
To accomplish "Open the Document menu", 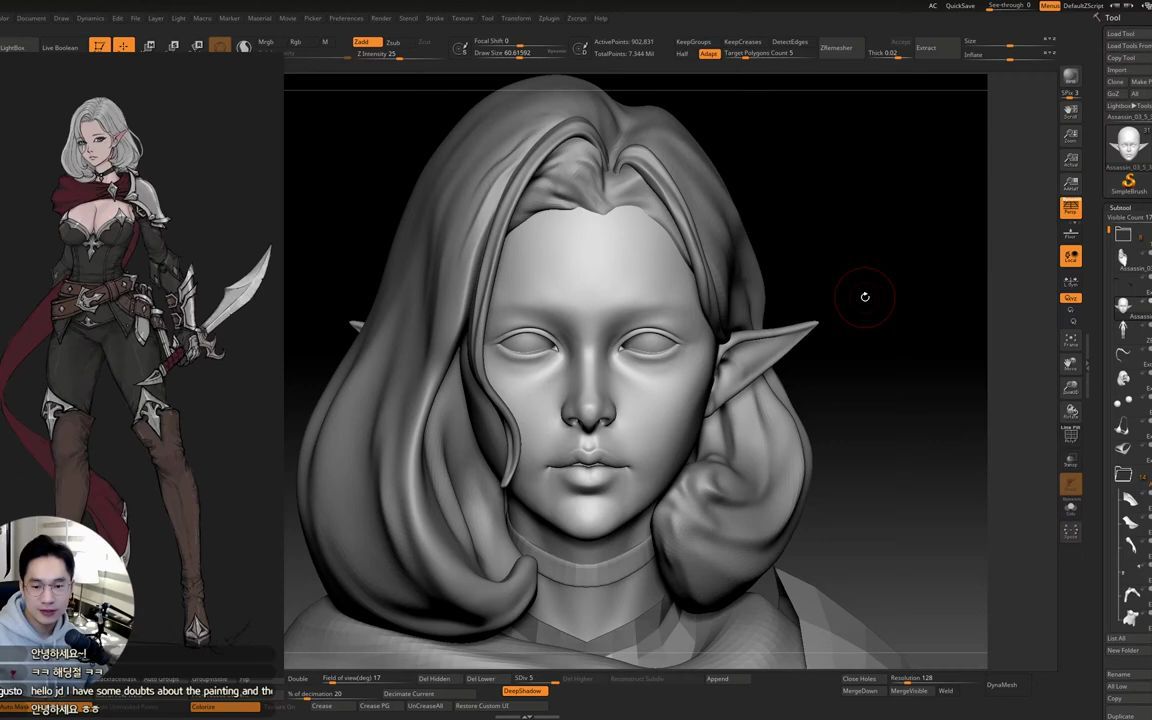I will (x=31, y=18).
